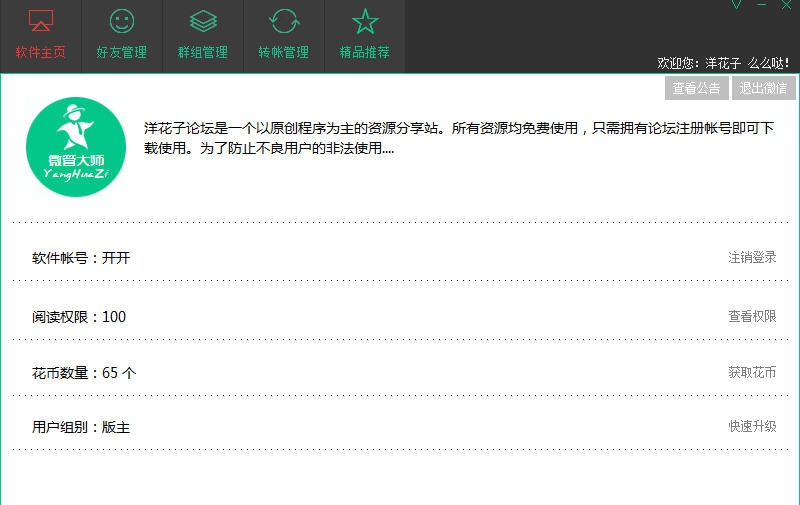Select the 用户组别：版主 text
This screenshot has height=505, width=800.
[81, 427]
